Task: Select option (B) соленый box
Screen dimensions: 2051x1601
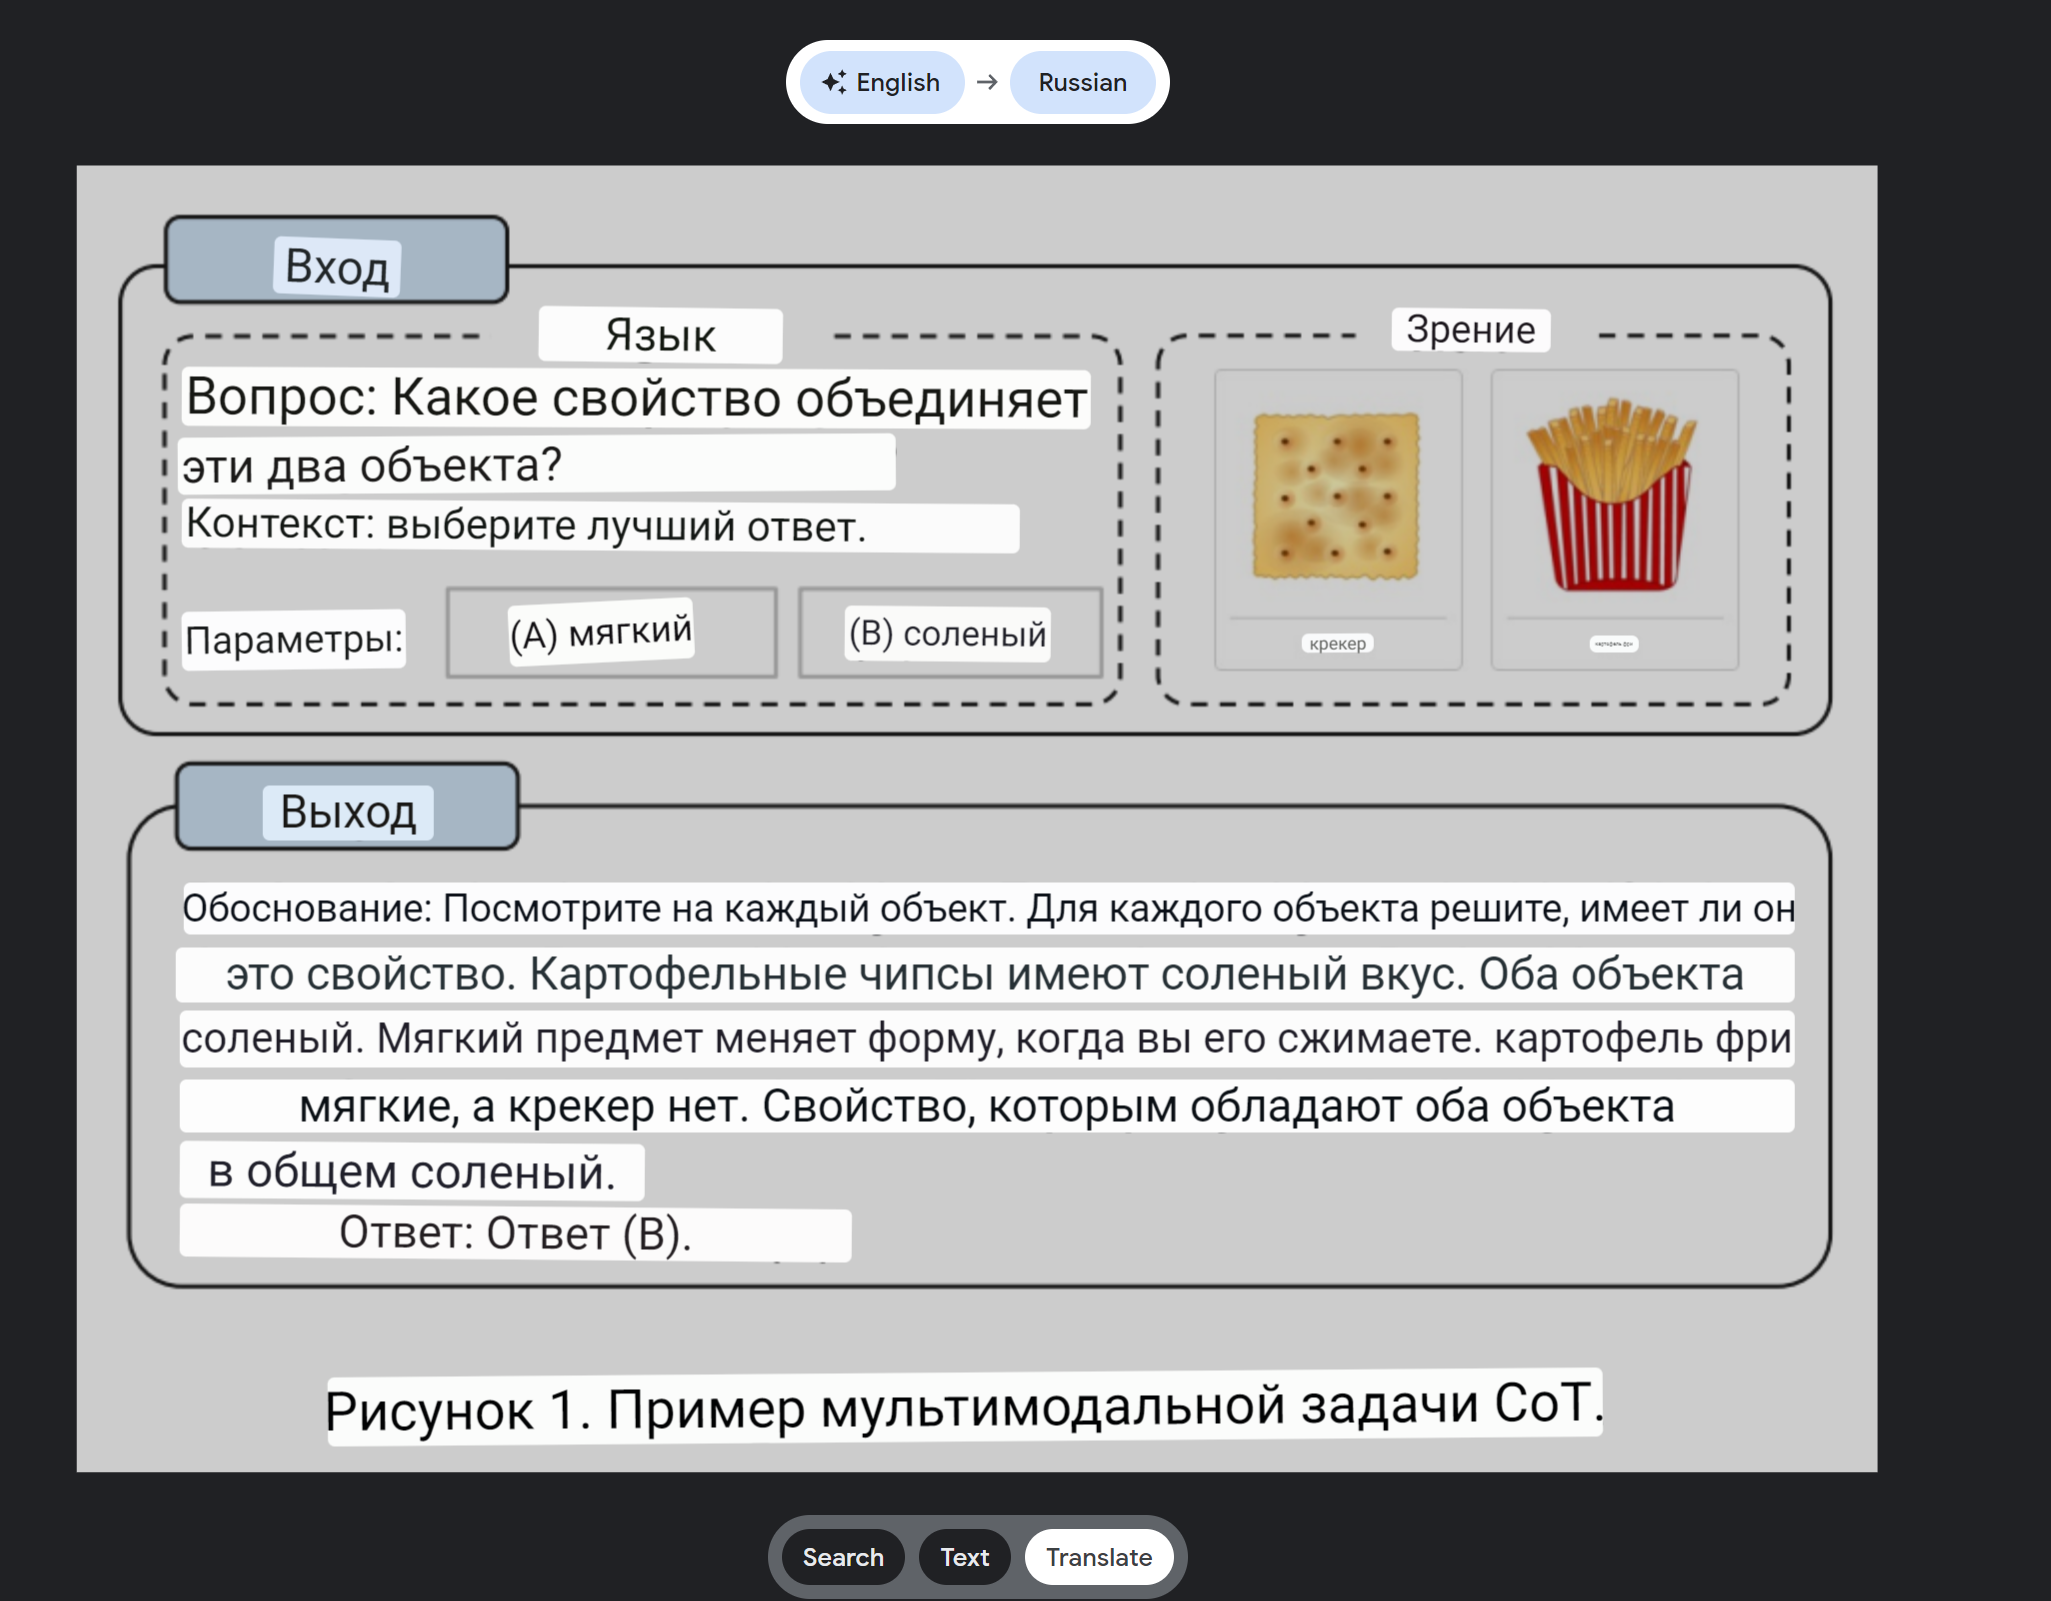Action: pyautogui.click(x=949, y=633)
